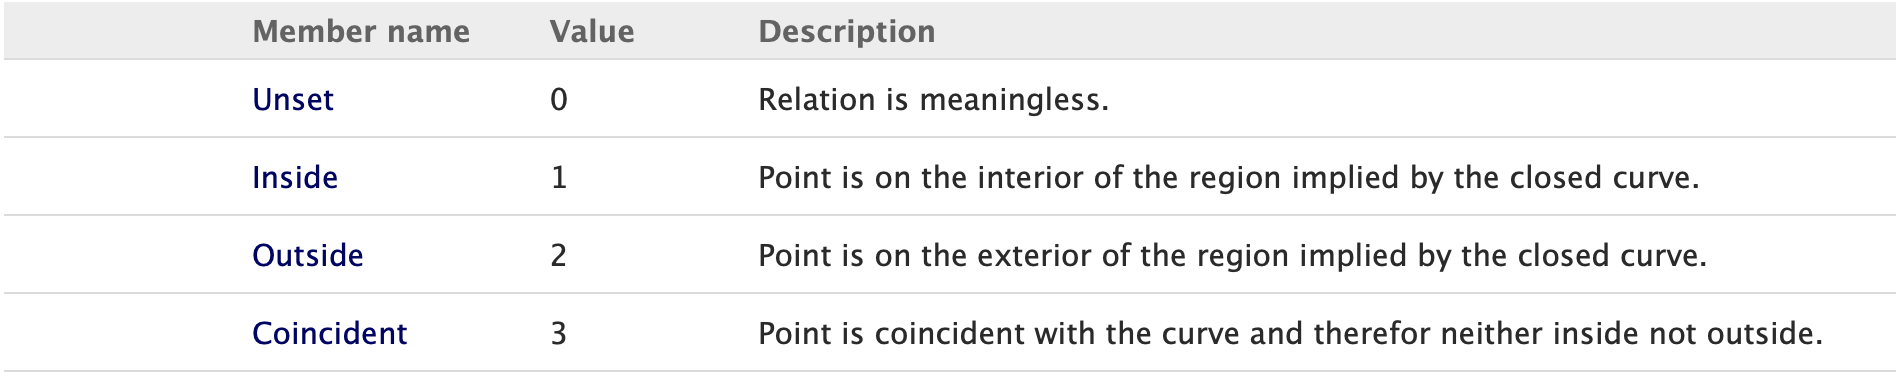This screenshot has height=376, width=1896.
Task: Click the Description column header
Action: tap(847, 31)
